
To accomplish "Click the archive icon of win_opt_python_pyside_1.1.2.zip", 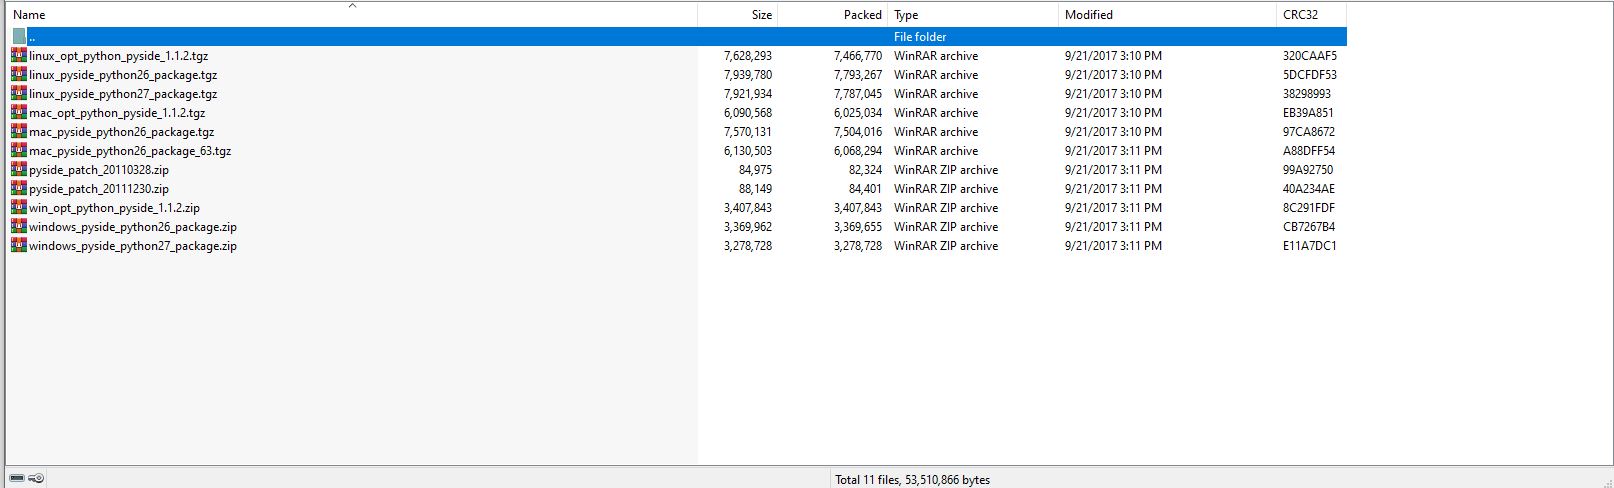I will click(19, 208).
